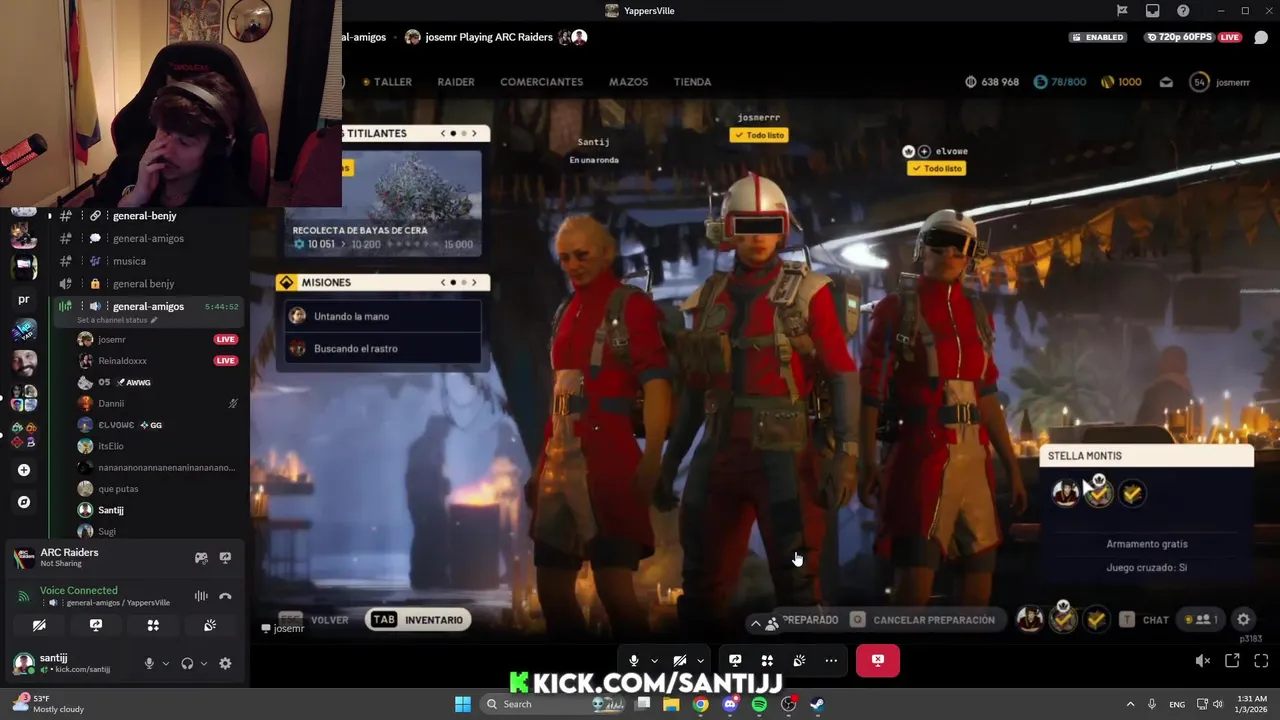Share ARC Raiders screen from activity panel

coord(225,558)
